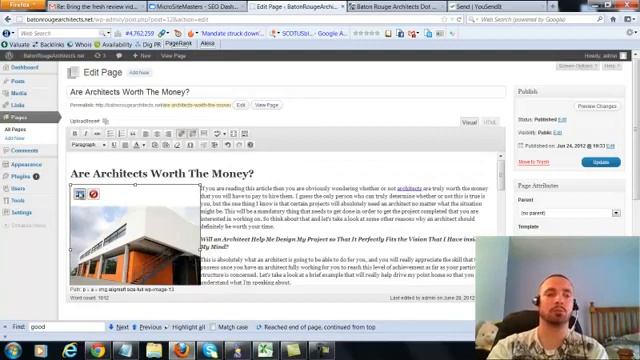The image size is (640, 360).
Task: Open the Media menu in the sidebar
Action: [x=19, y=93]
